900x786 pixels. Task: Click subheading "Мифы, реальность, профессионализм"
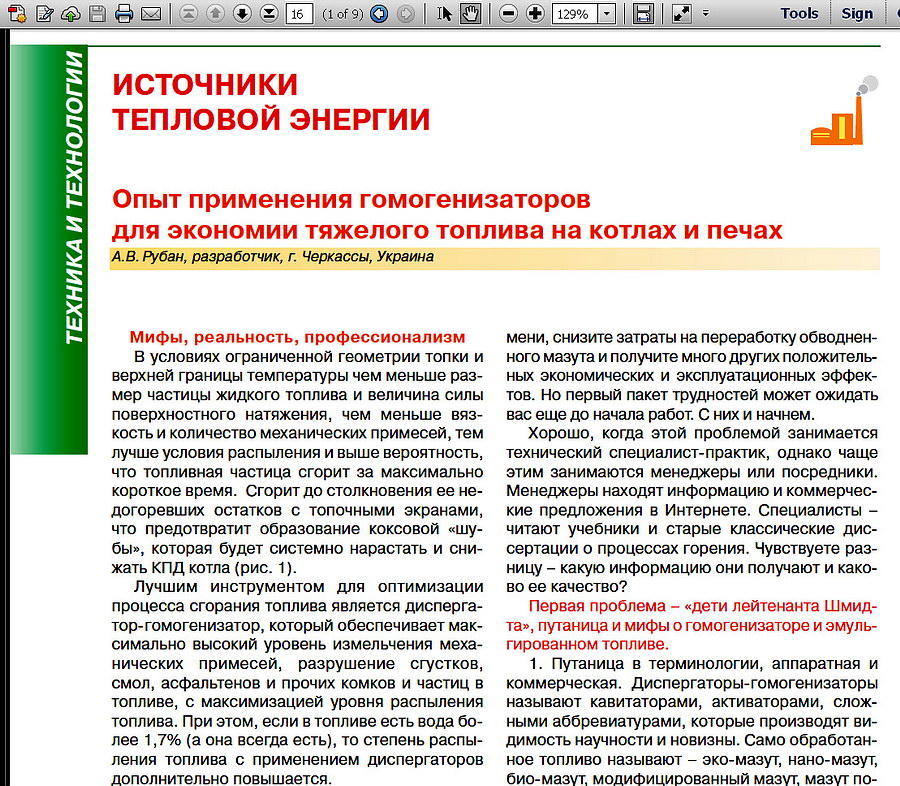(x=297, y=337)
